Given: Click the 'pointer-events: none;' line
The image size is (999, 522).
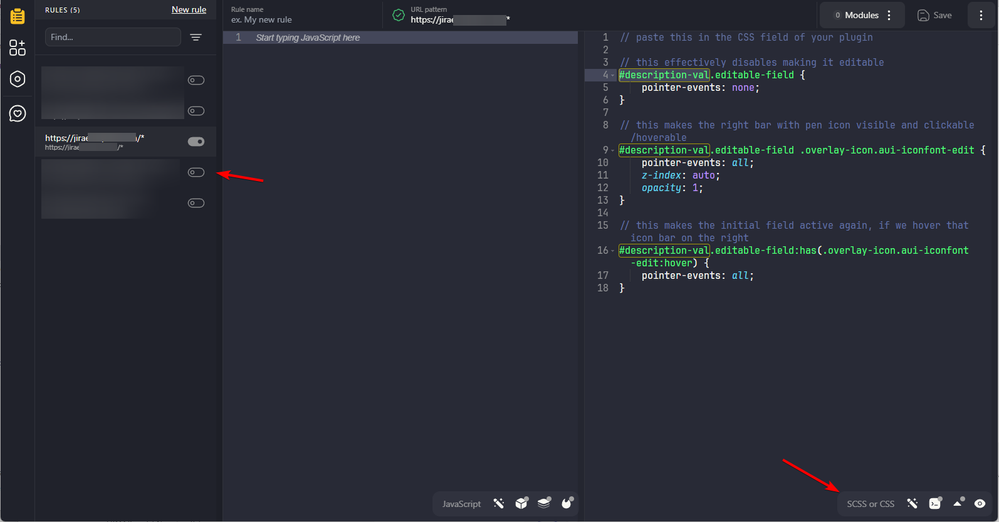Looking at the screenshot, I should (700, 88).
